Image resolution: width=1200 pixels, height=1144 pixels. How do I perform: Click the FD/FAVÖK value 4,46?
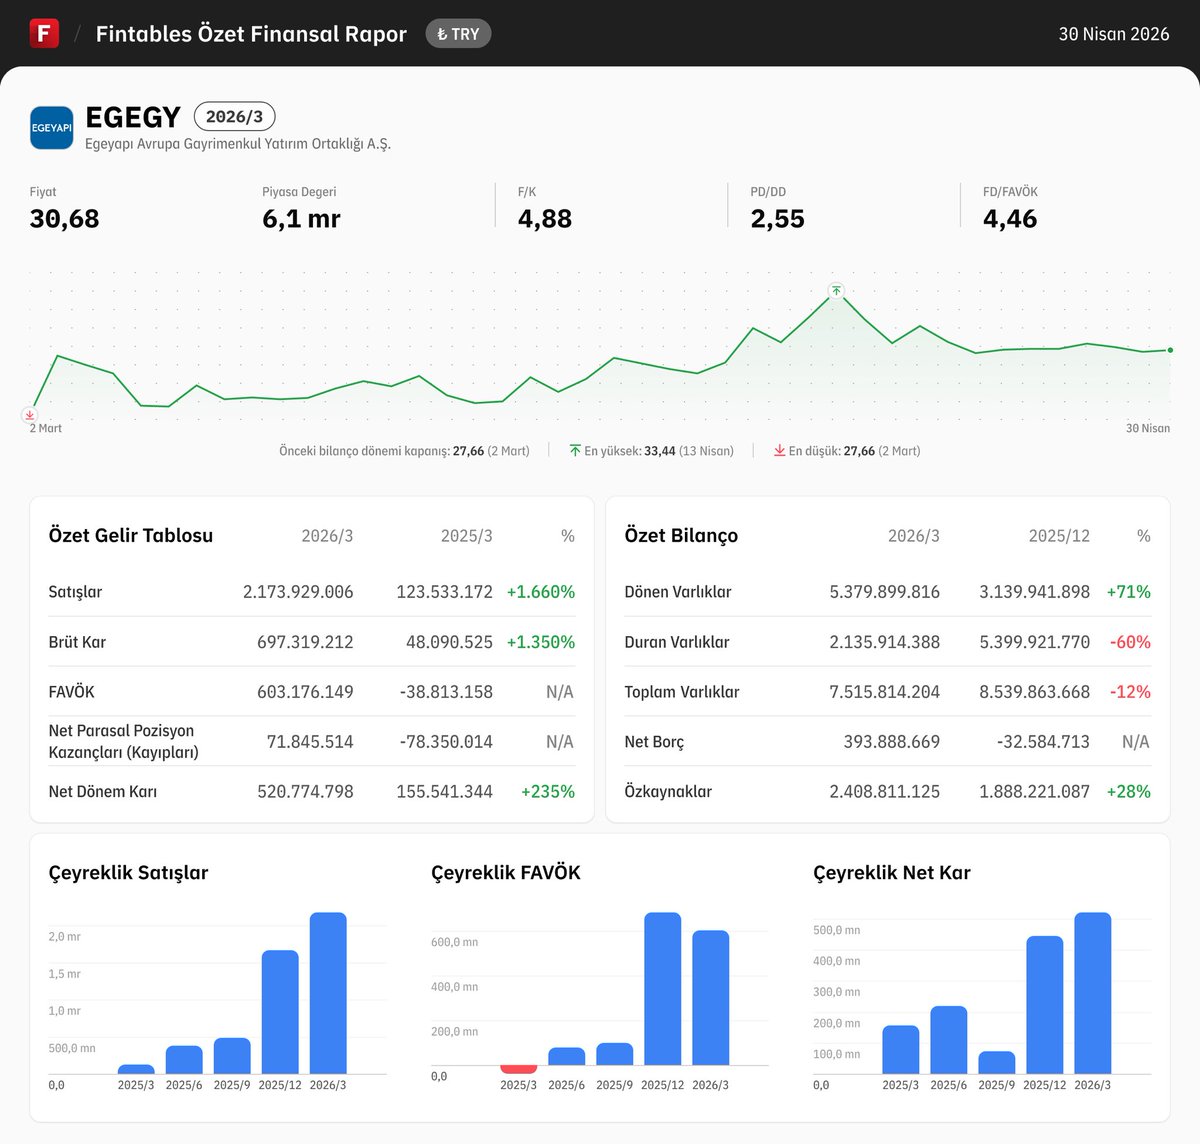click(1010, 219)
